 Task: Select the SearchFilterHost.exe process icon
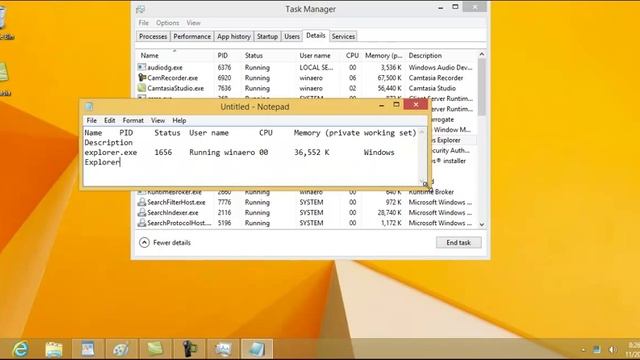pos(142,202)
